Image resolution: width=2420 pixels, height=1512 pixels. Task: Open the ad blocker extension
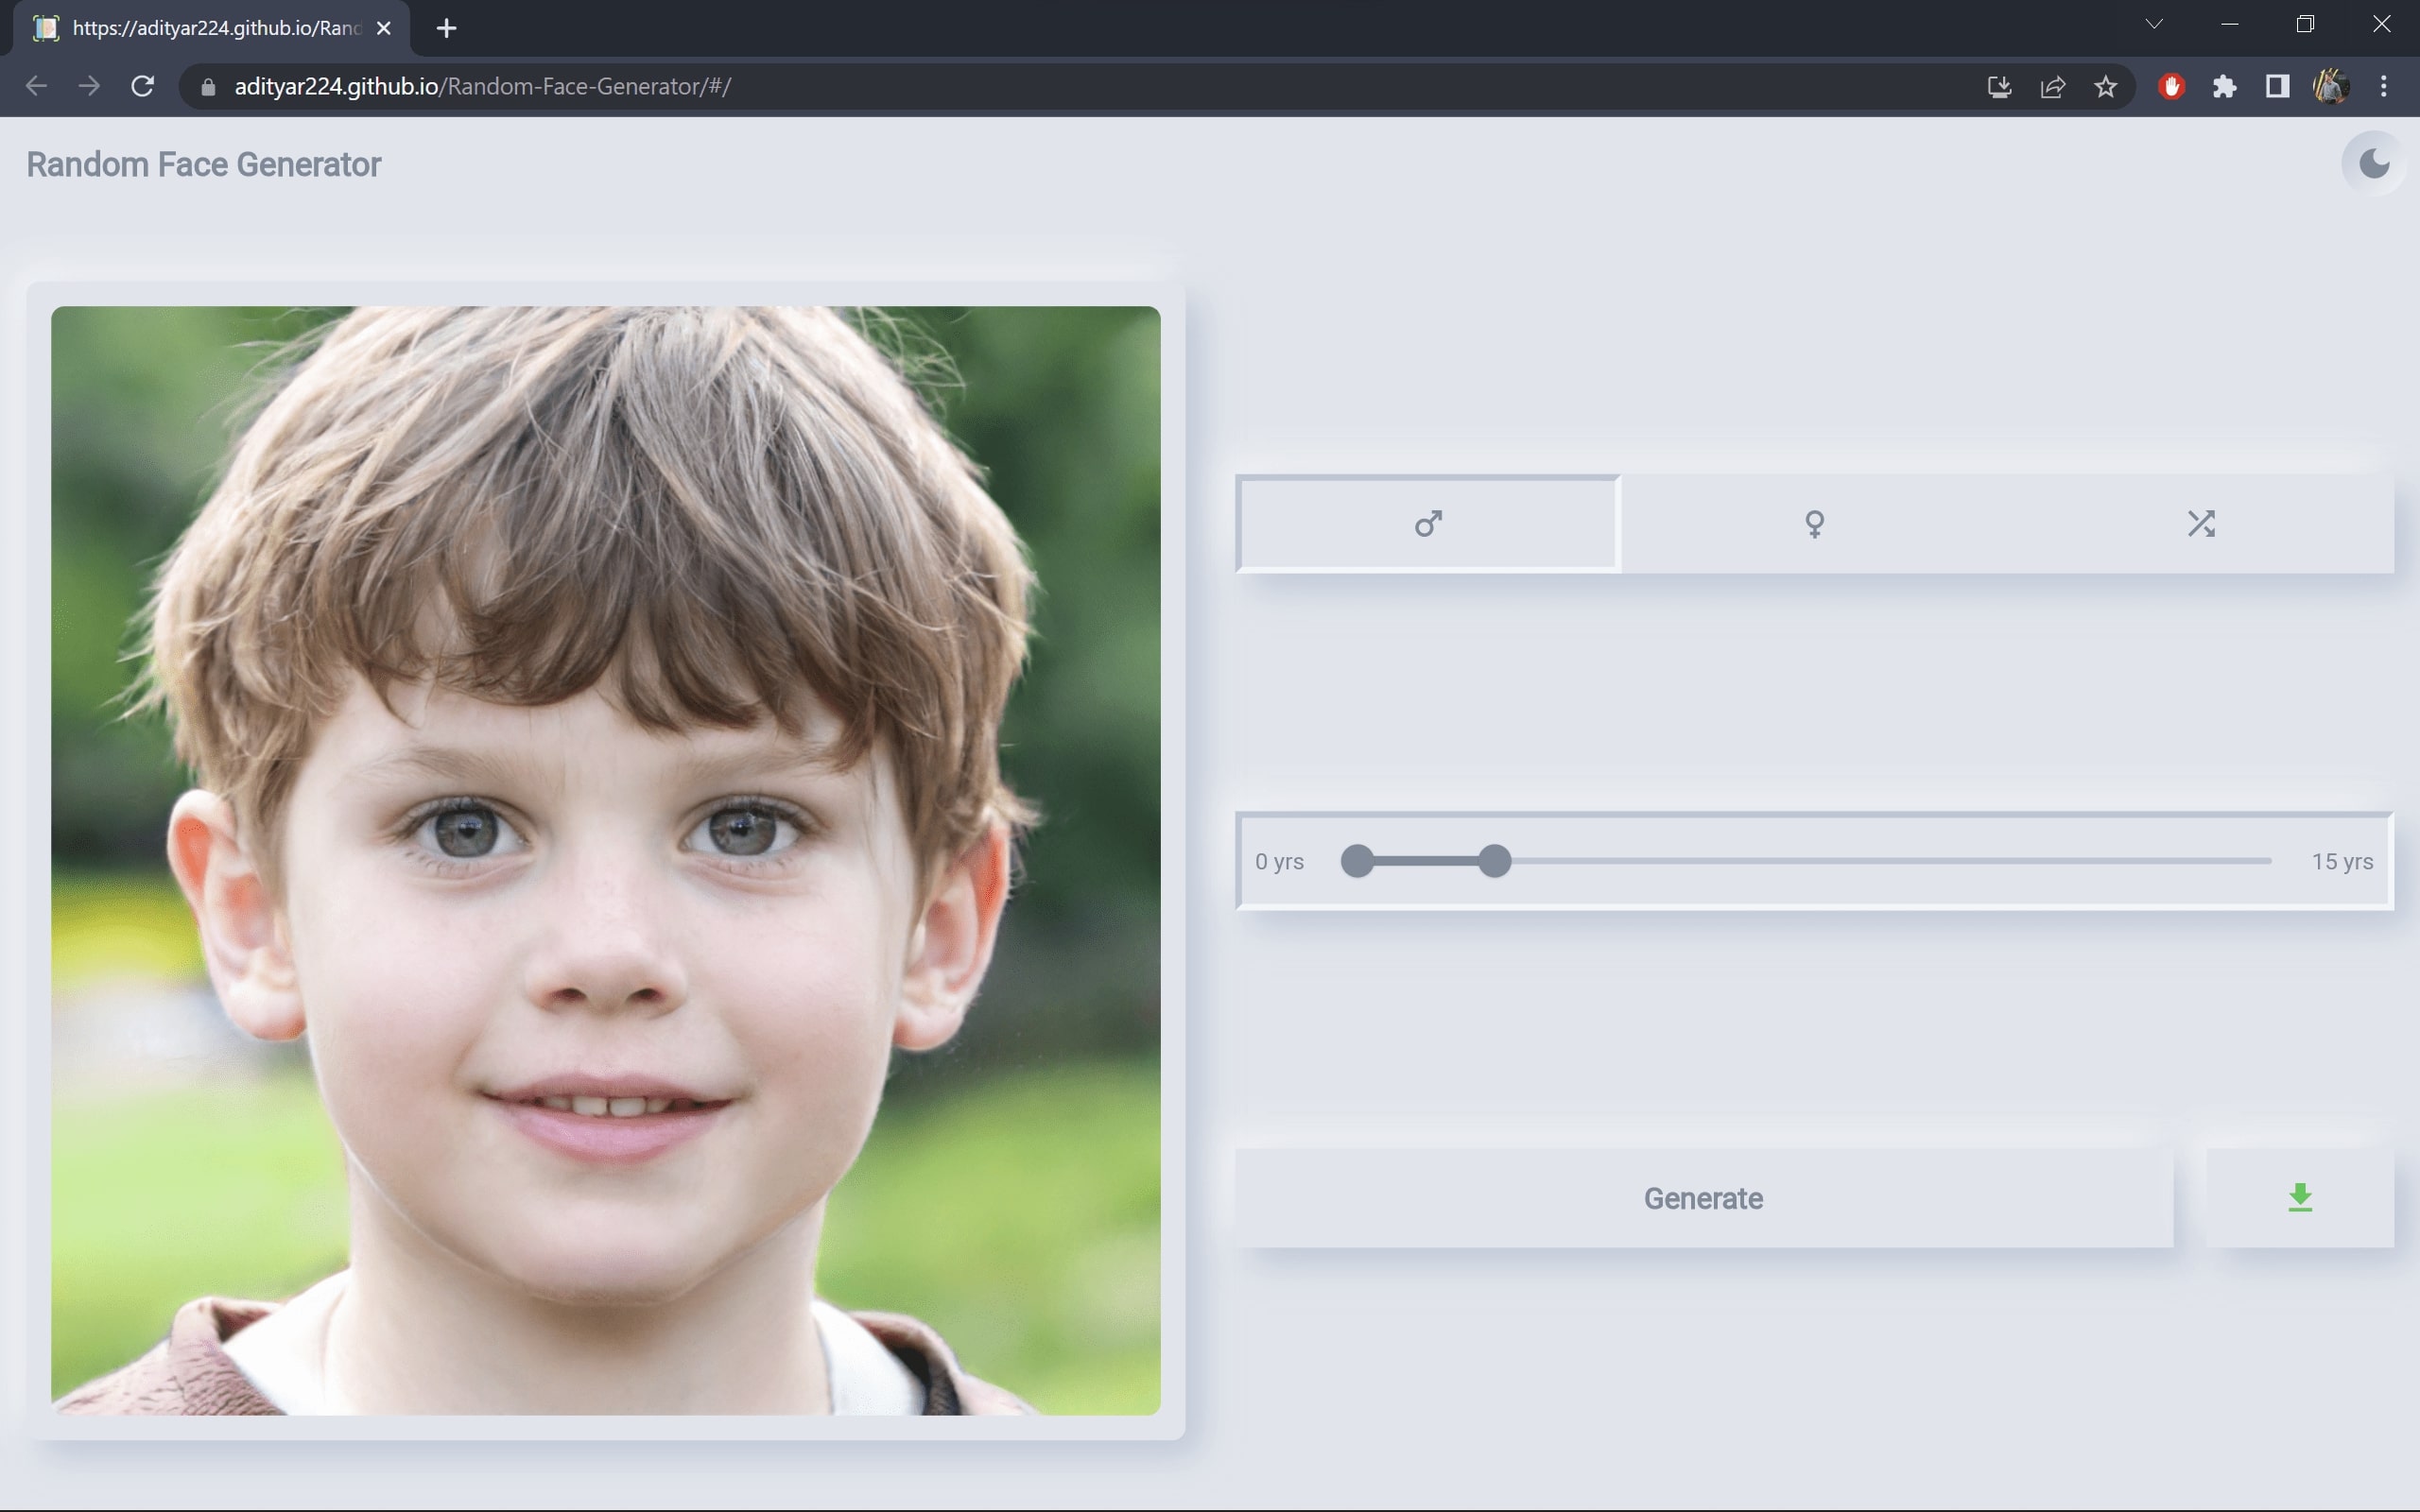click(x=2170, y=87)
